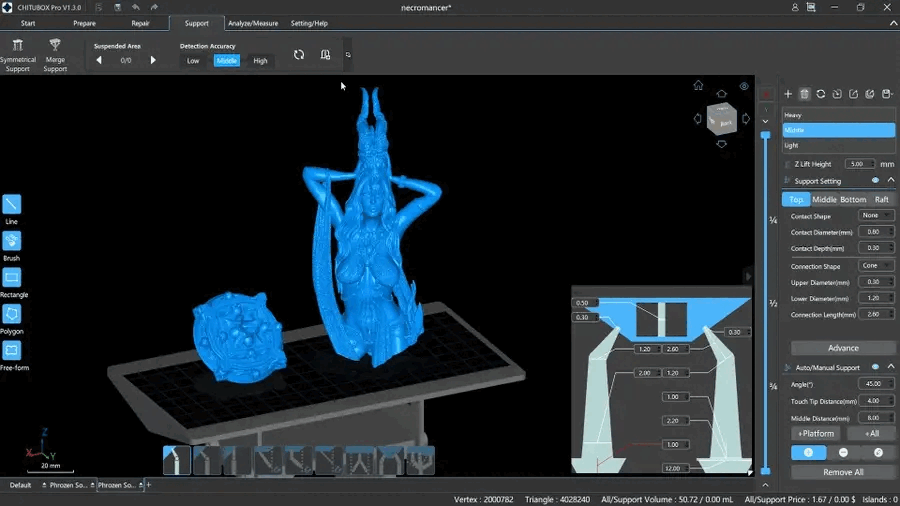Click the Advance button

[x=843, y=348]
